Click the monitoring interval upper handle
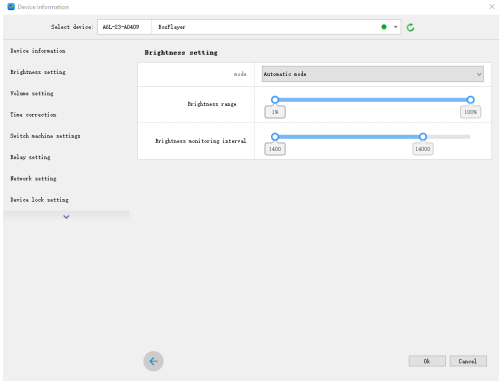The height and width of the screenshot is (385, 504). pos(423,137)
